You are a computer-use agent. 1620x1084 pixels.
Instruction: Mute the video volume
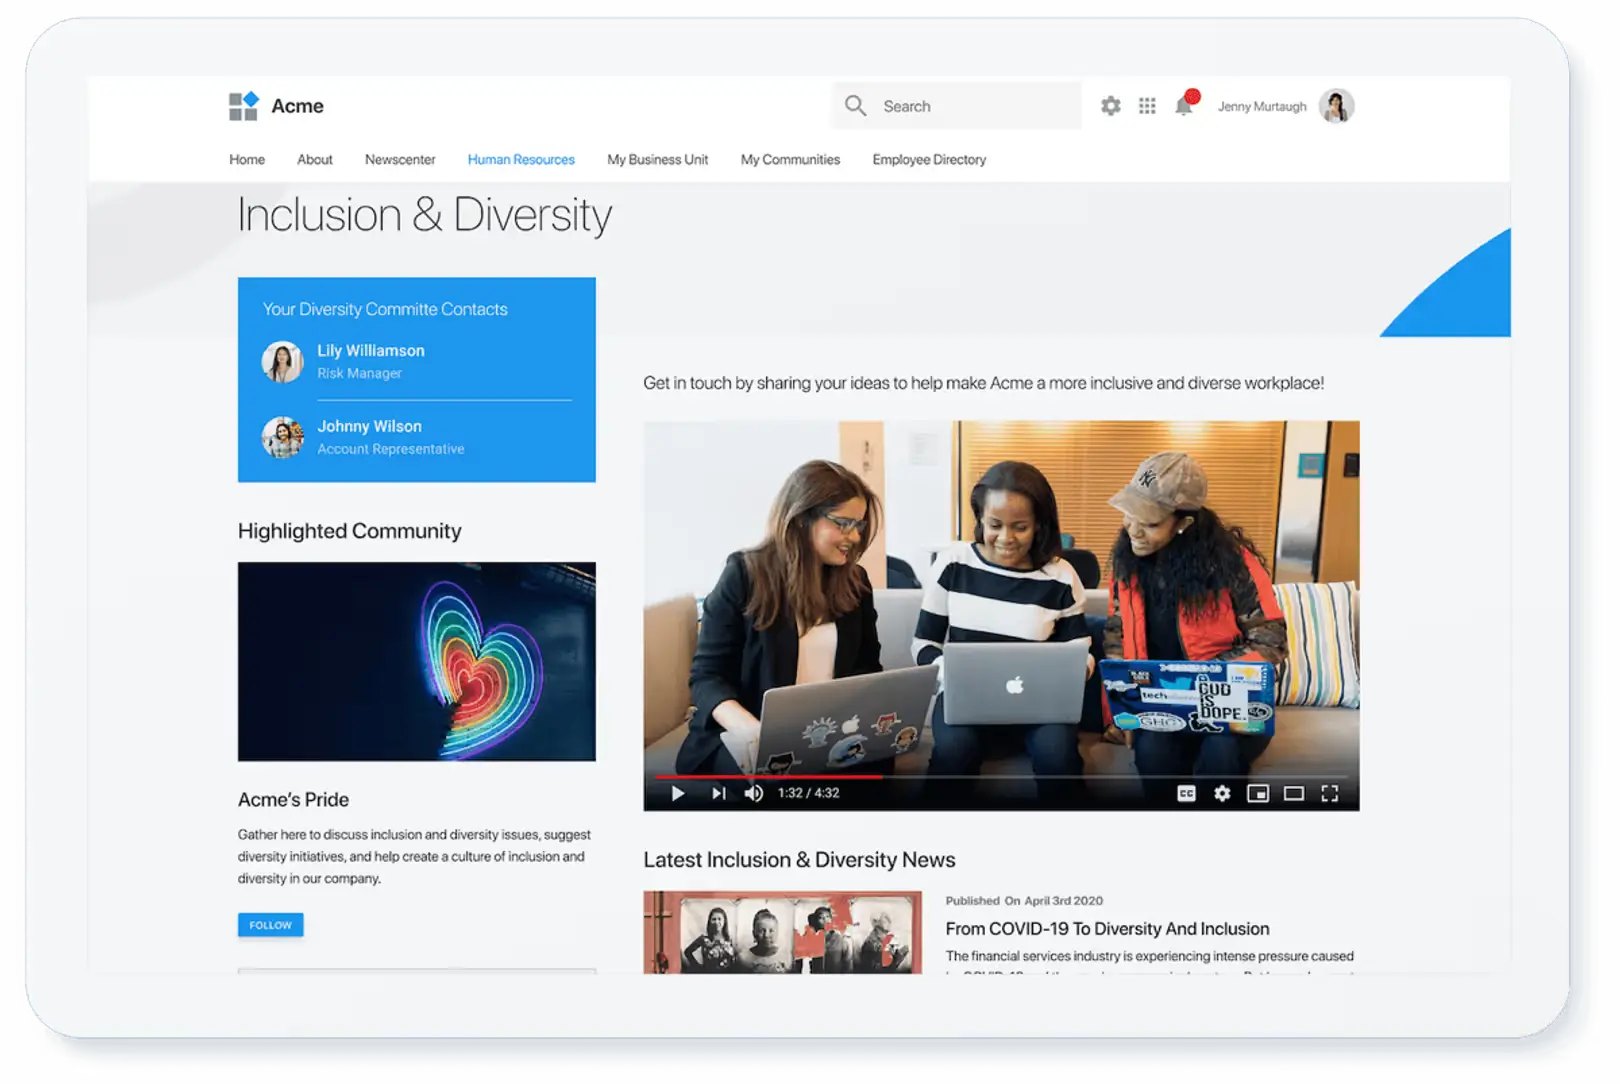point(754,794)
